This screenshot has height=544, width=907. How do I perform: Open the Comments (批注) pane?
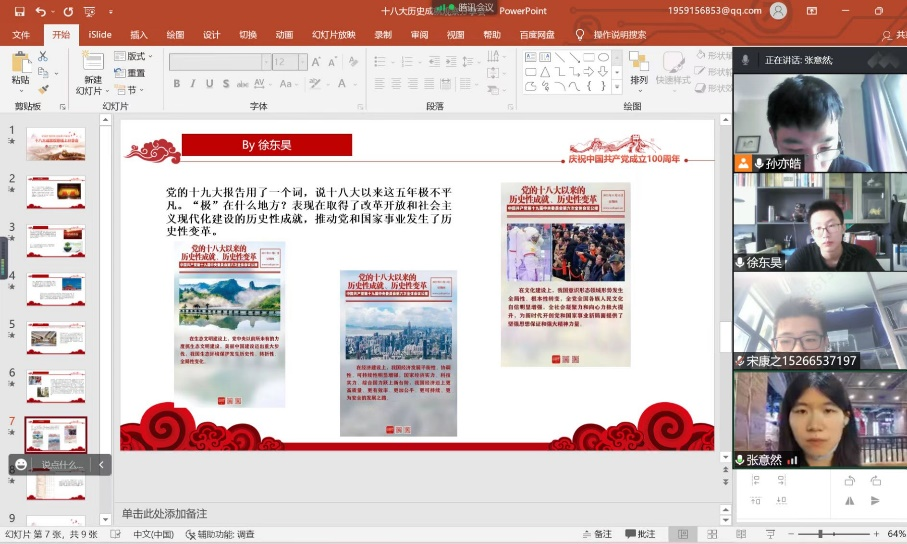point(640,534)
